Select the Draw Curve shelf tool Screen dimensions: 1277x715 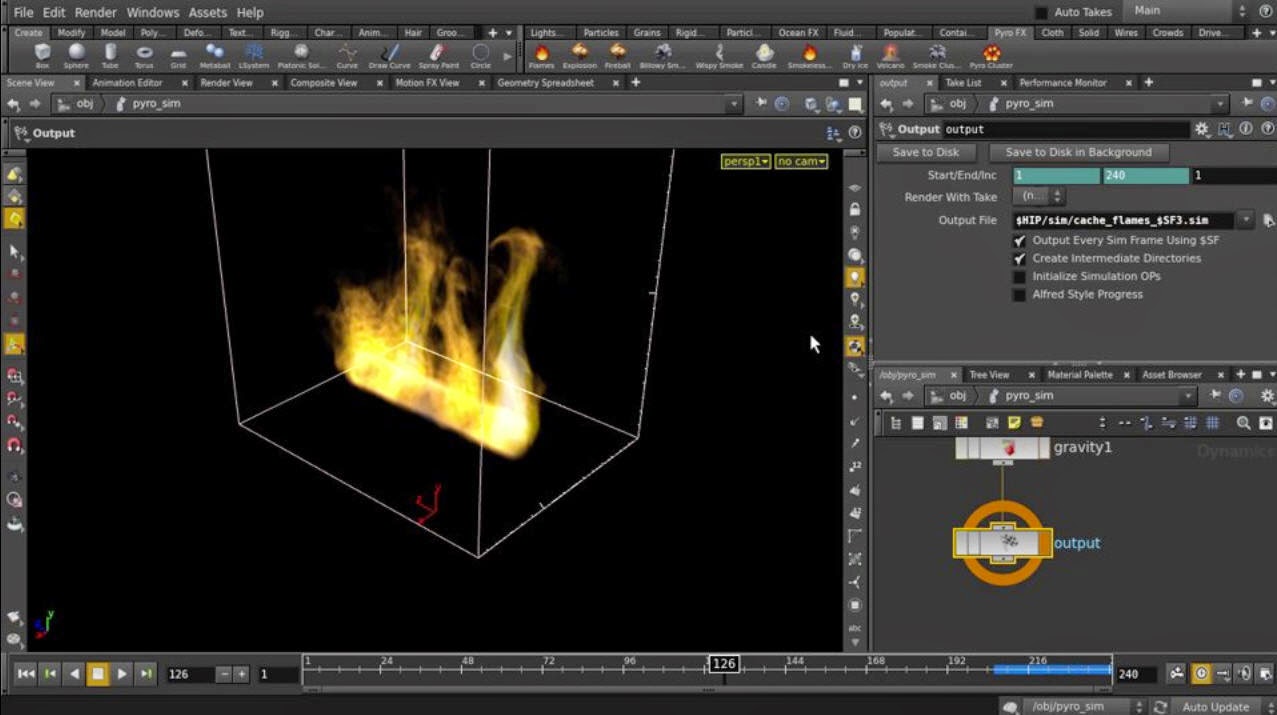pos(390,55)
